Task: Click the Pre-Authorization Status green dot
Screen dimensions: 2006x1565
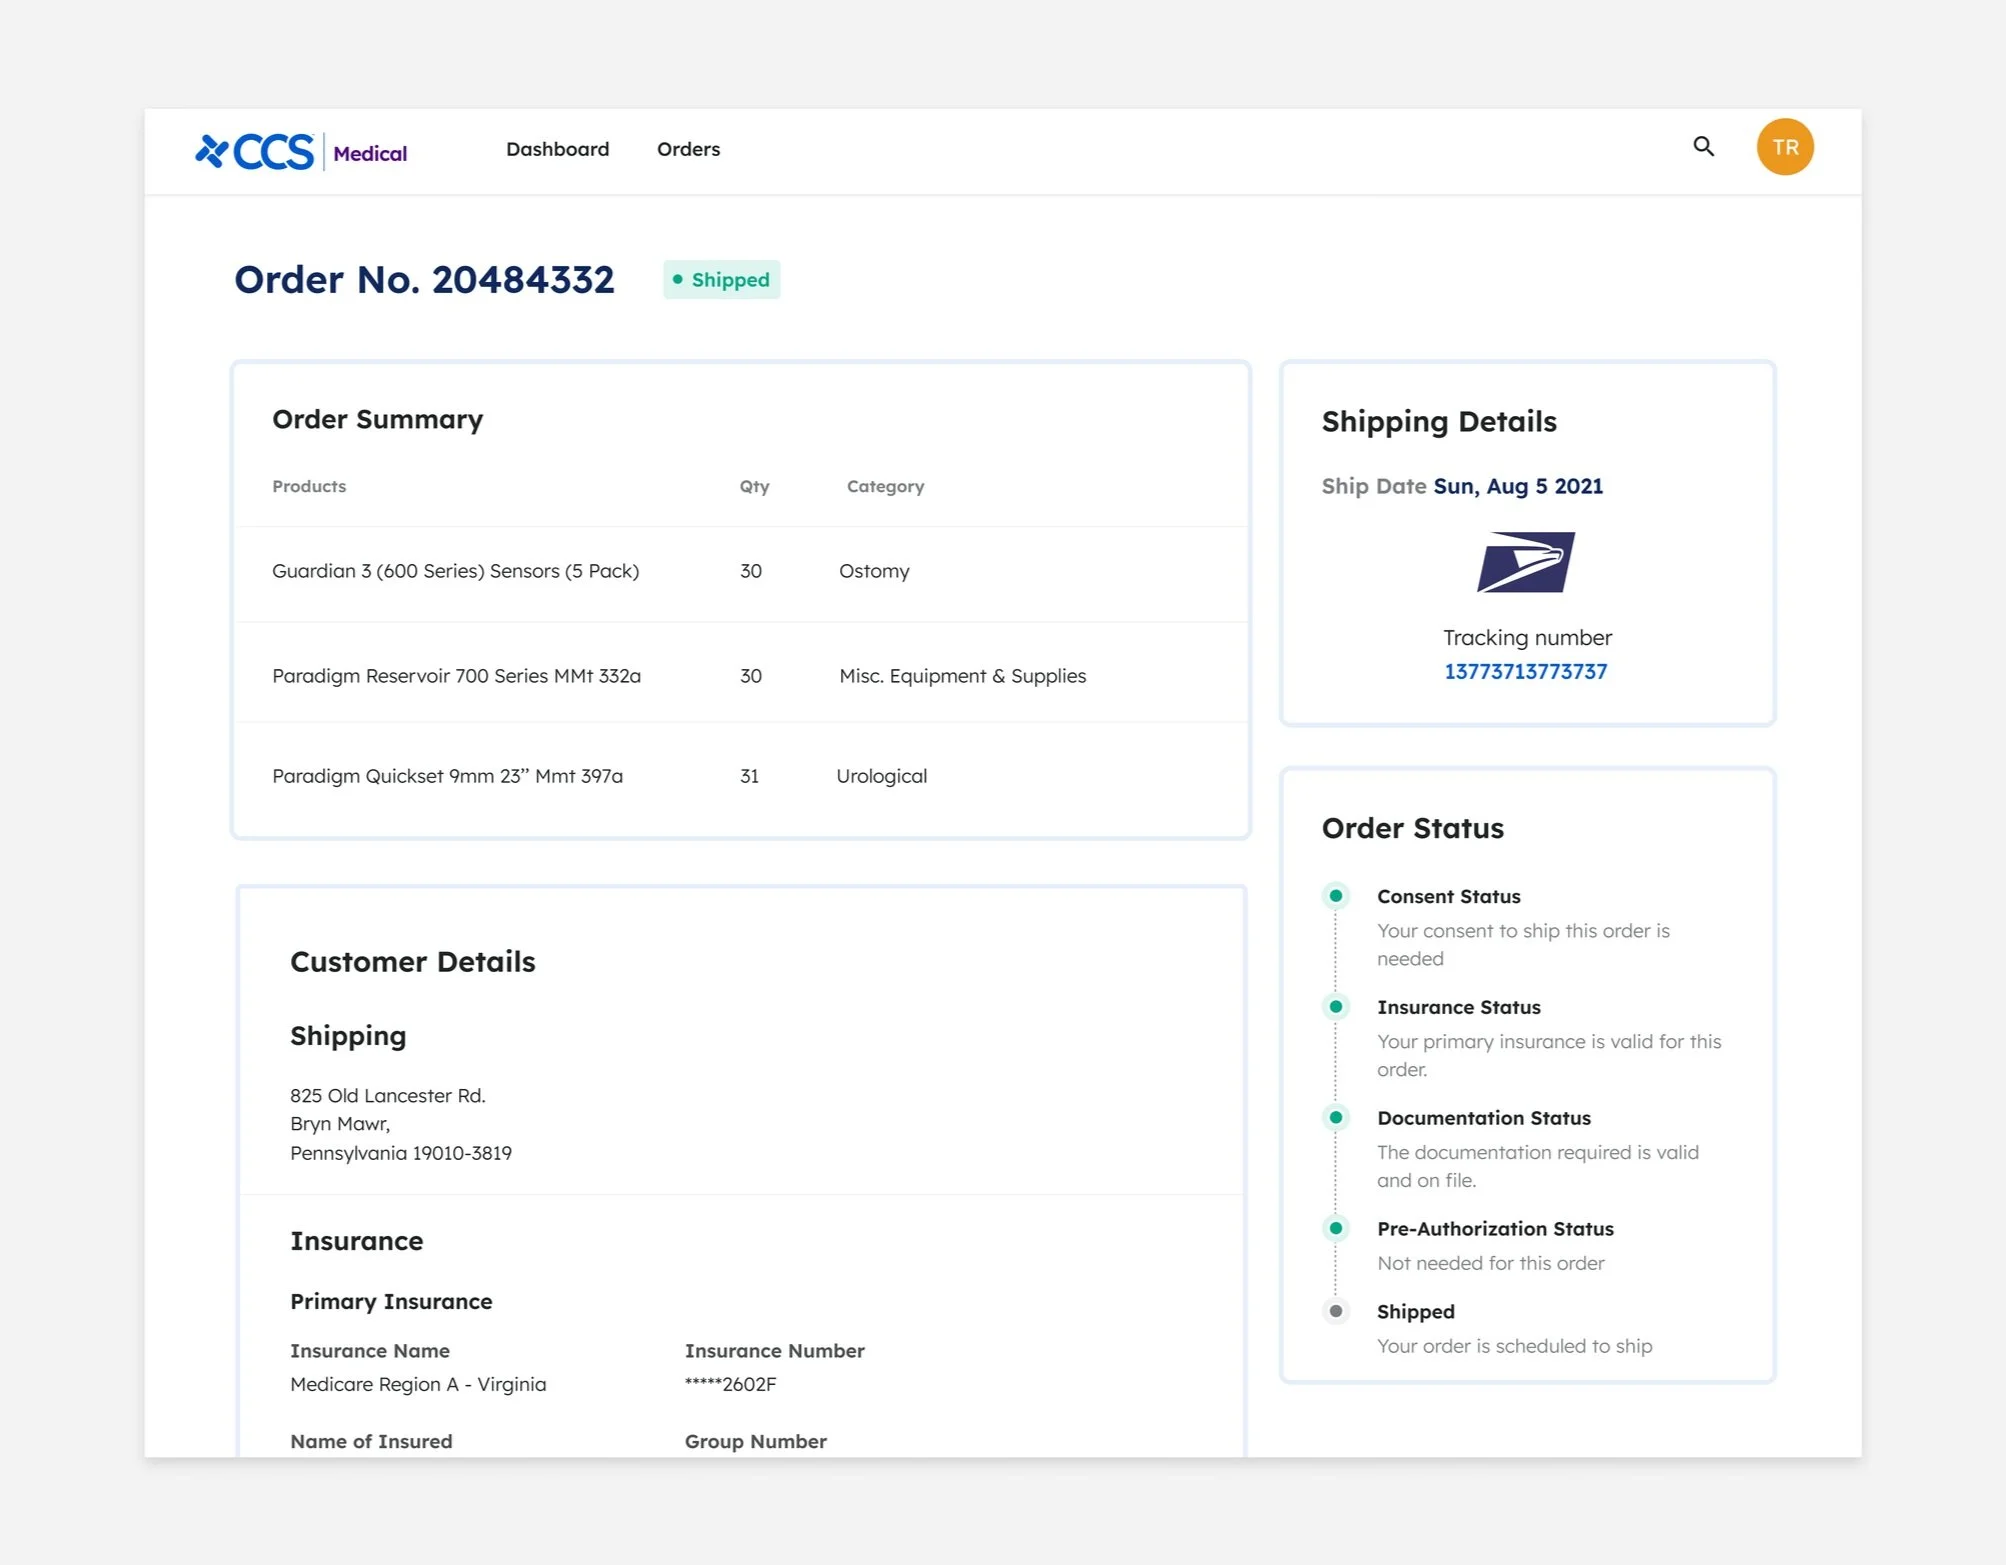Action: 1335,1228
